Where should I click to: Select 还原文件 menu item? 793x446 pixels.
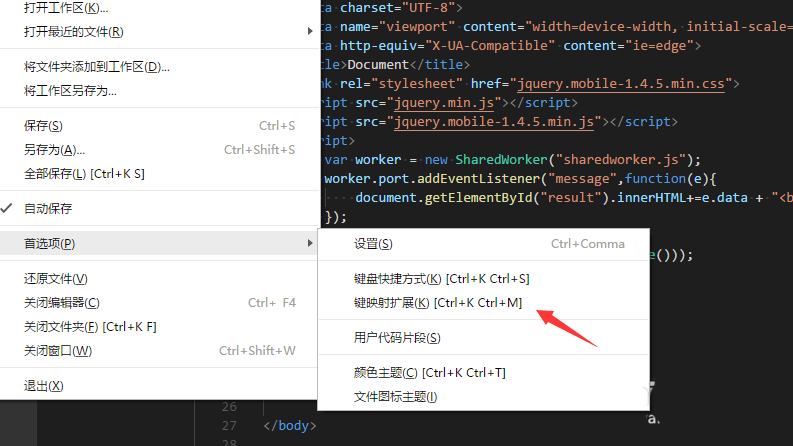click(x=160, y=279)
